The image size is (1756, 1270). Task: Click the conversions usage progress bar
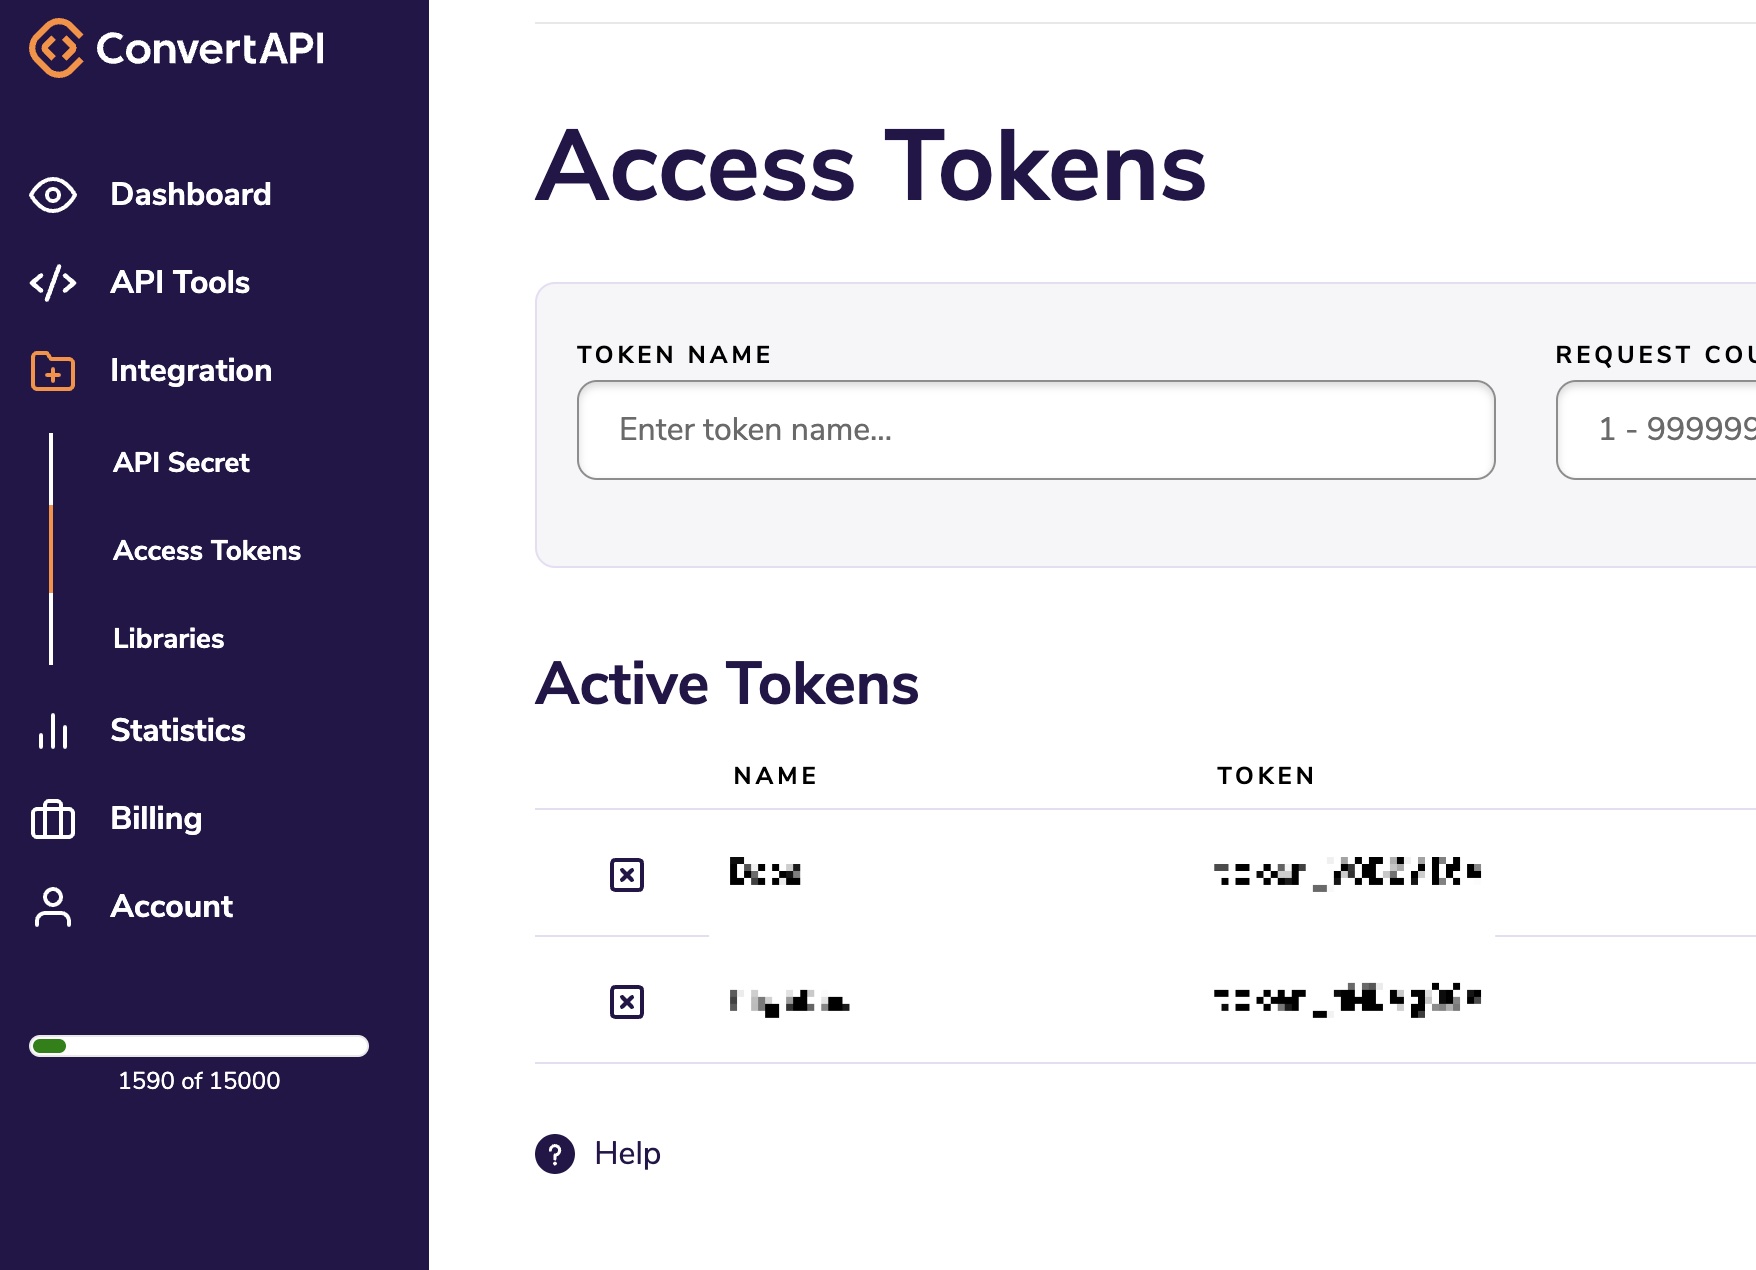click(199, 1046)
